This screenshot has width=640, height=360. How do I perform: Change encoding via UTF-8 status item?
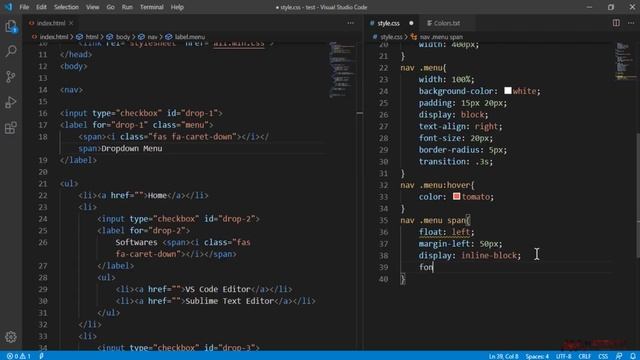(x=563, y=356)
